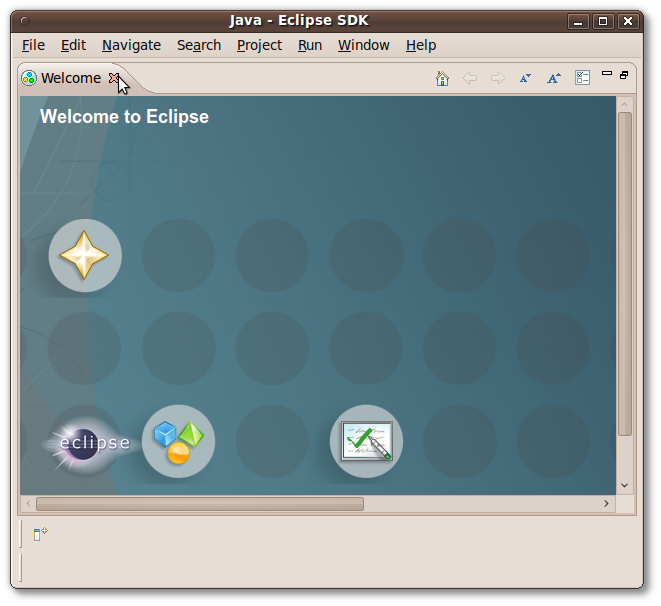Click the scroll down arrow

click(625, 485)
